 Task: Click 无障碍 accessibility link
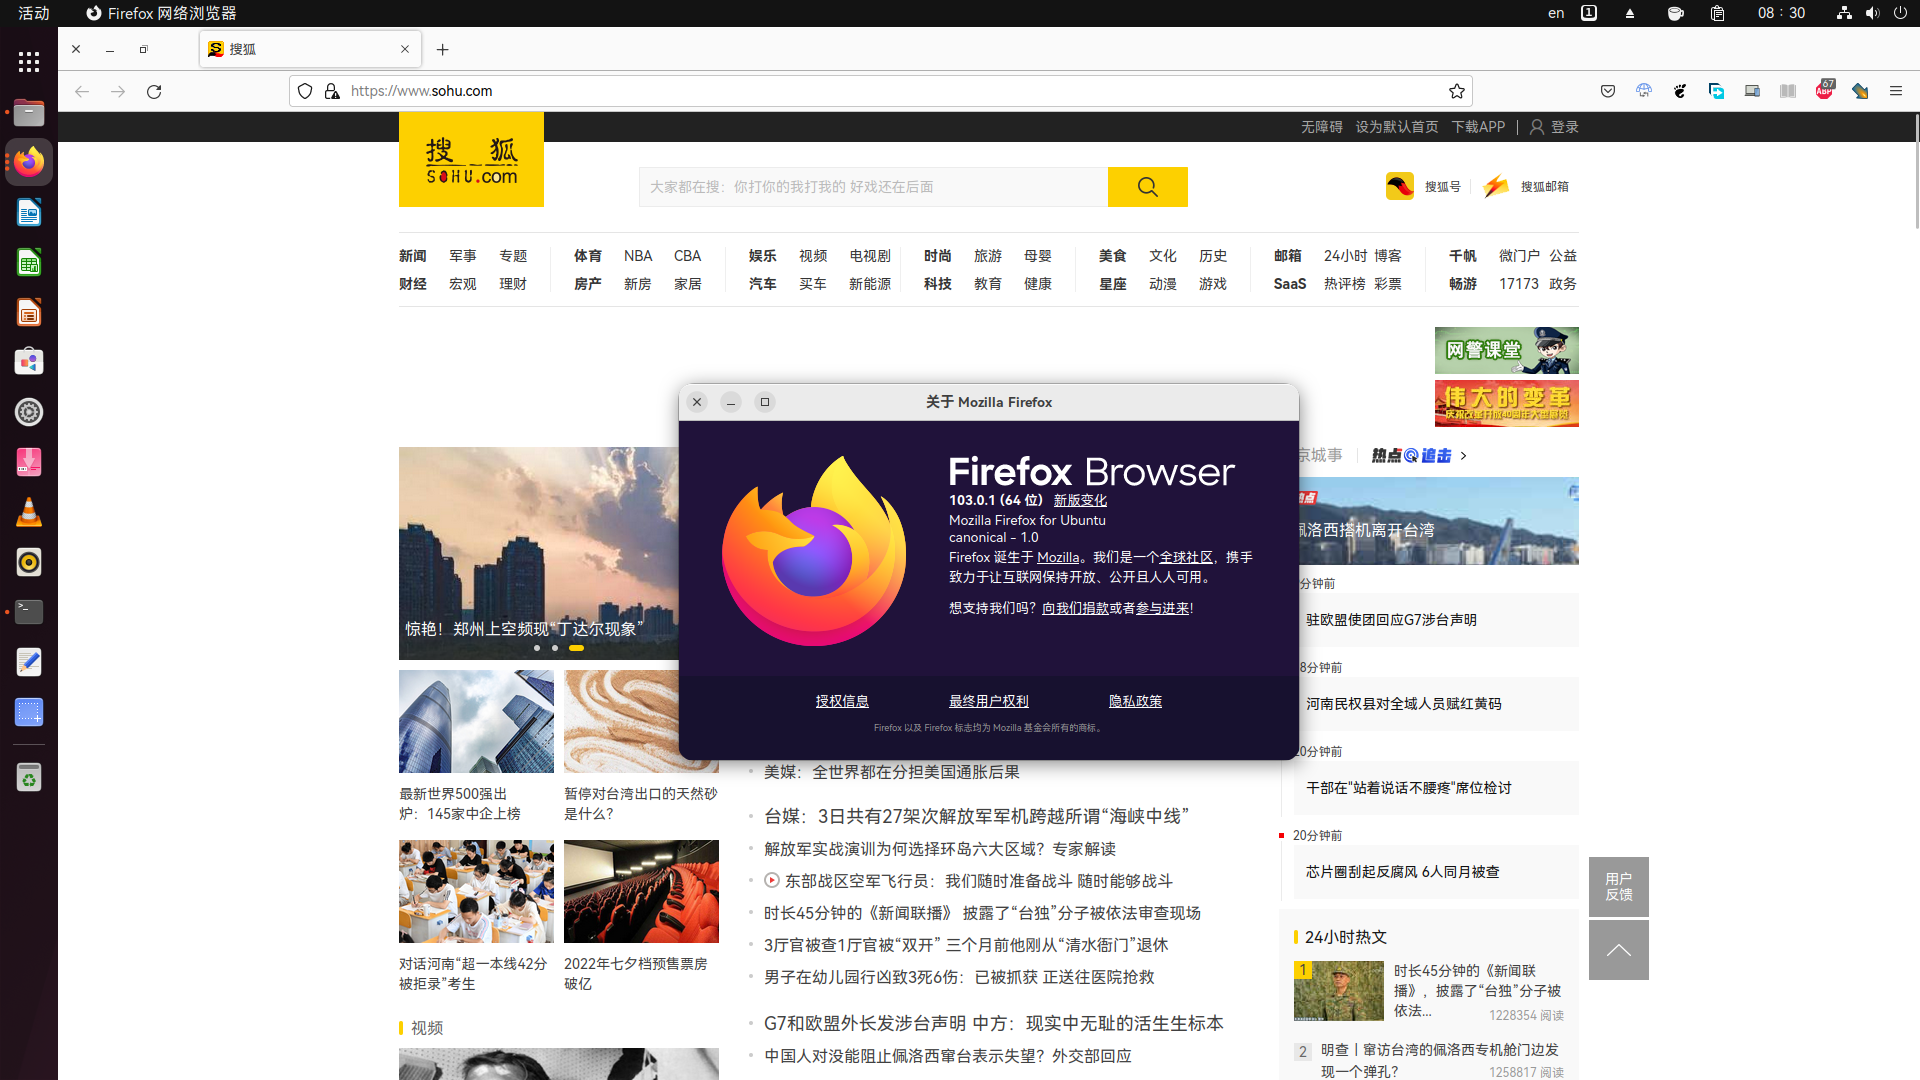tap(1322, 127)
